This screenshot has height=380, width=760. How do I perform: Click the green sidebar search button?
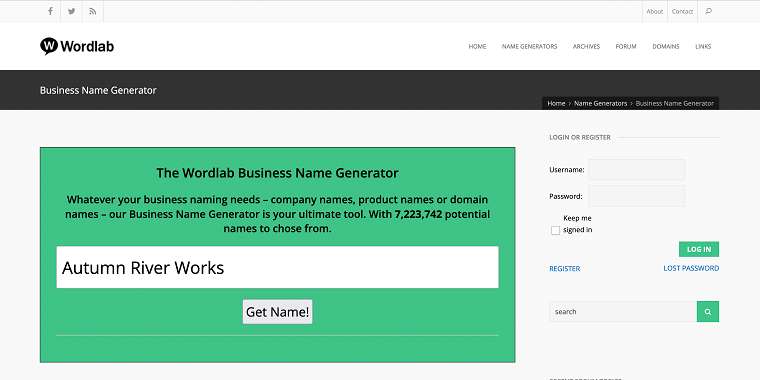click(x=708, y=312)
